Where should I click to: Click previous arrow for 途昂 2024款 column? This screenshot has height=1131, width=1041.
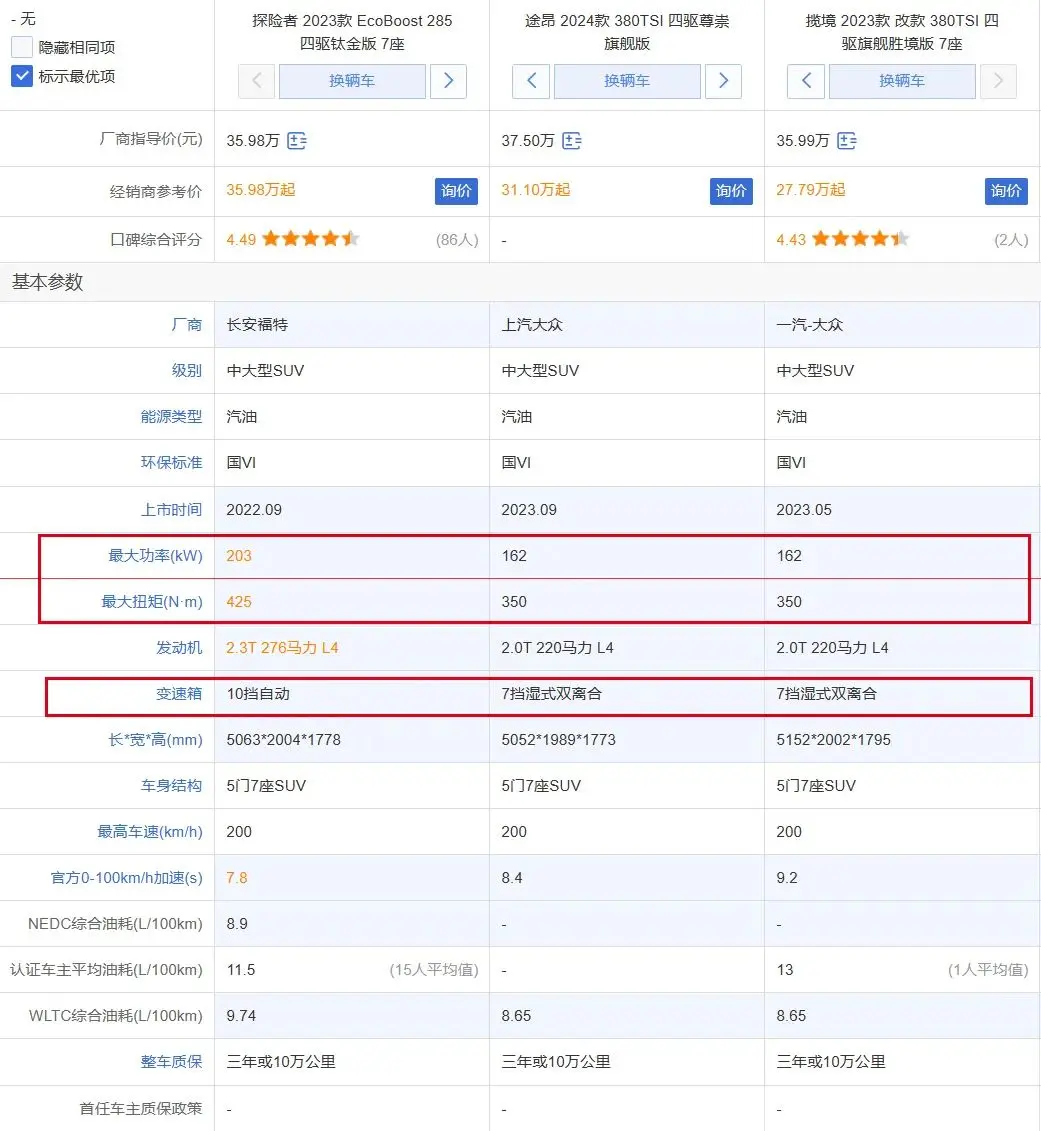click(531, 81)
